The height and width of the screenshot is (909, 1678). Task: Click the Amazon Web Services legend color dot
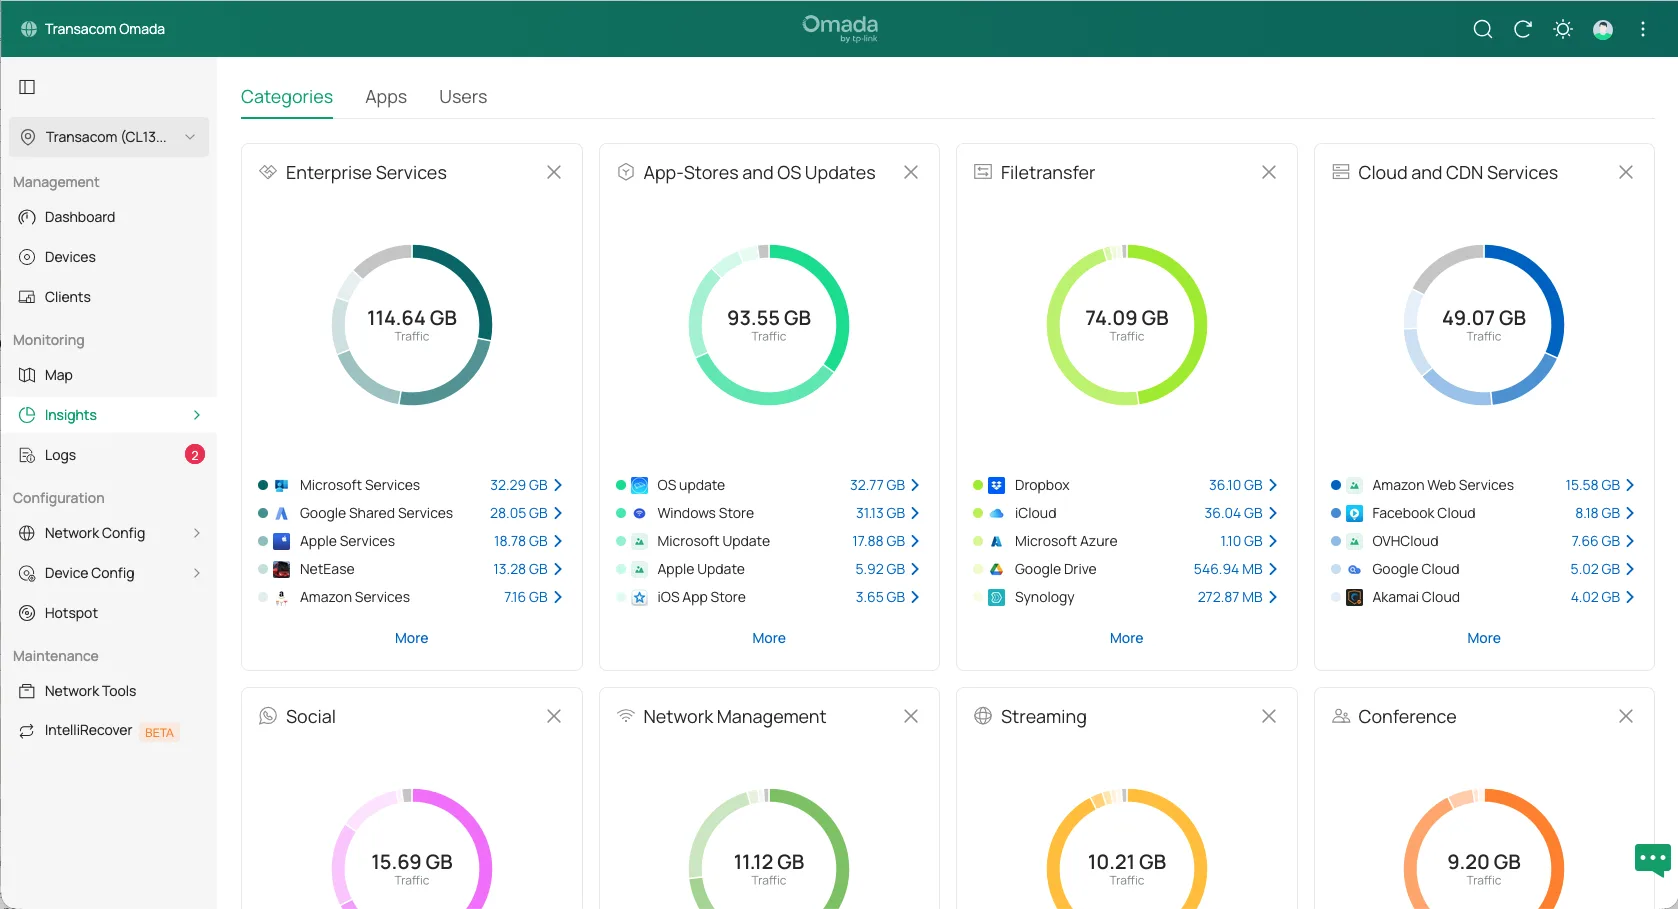1336,485
